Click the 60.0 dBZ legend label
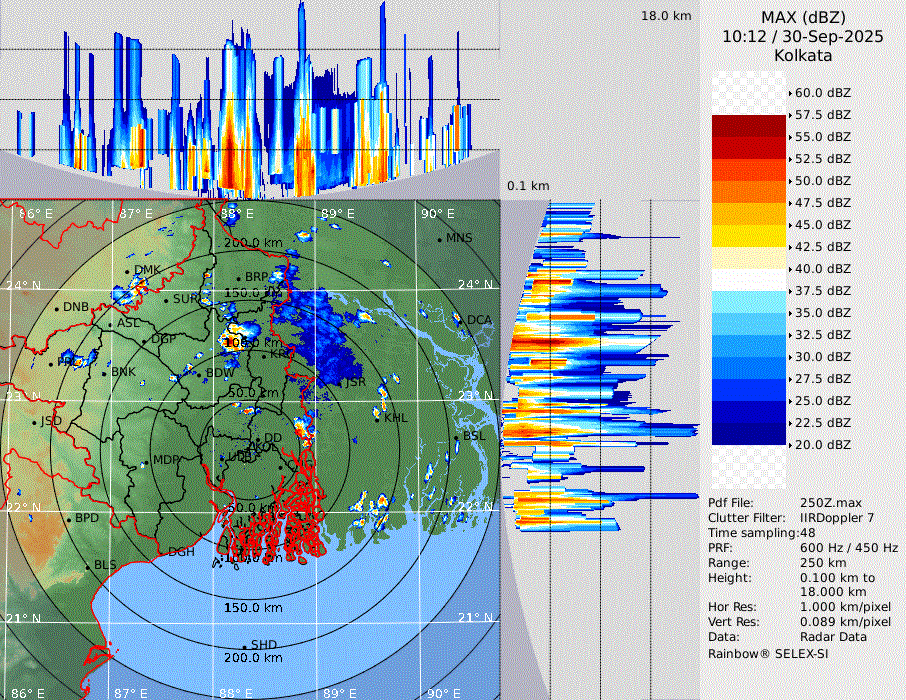This screenshot has height=700, width=906. click(822, 93)
